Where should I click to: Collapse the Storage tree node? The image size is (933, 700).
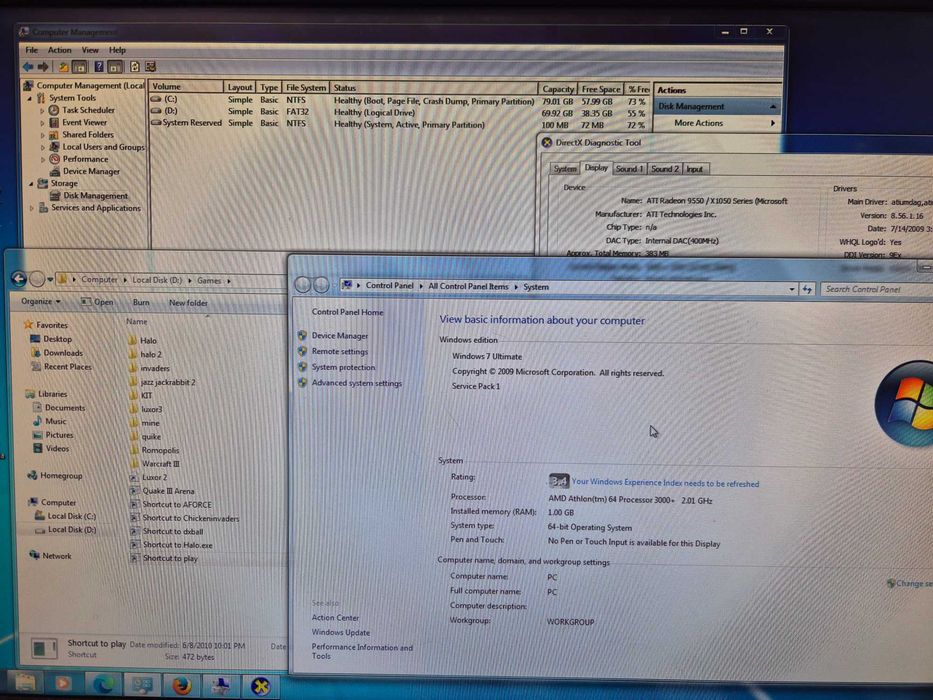tap(31, 184)
